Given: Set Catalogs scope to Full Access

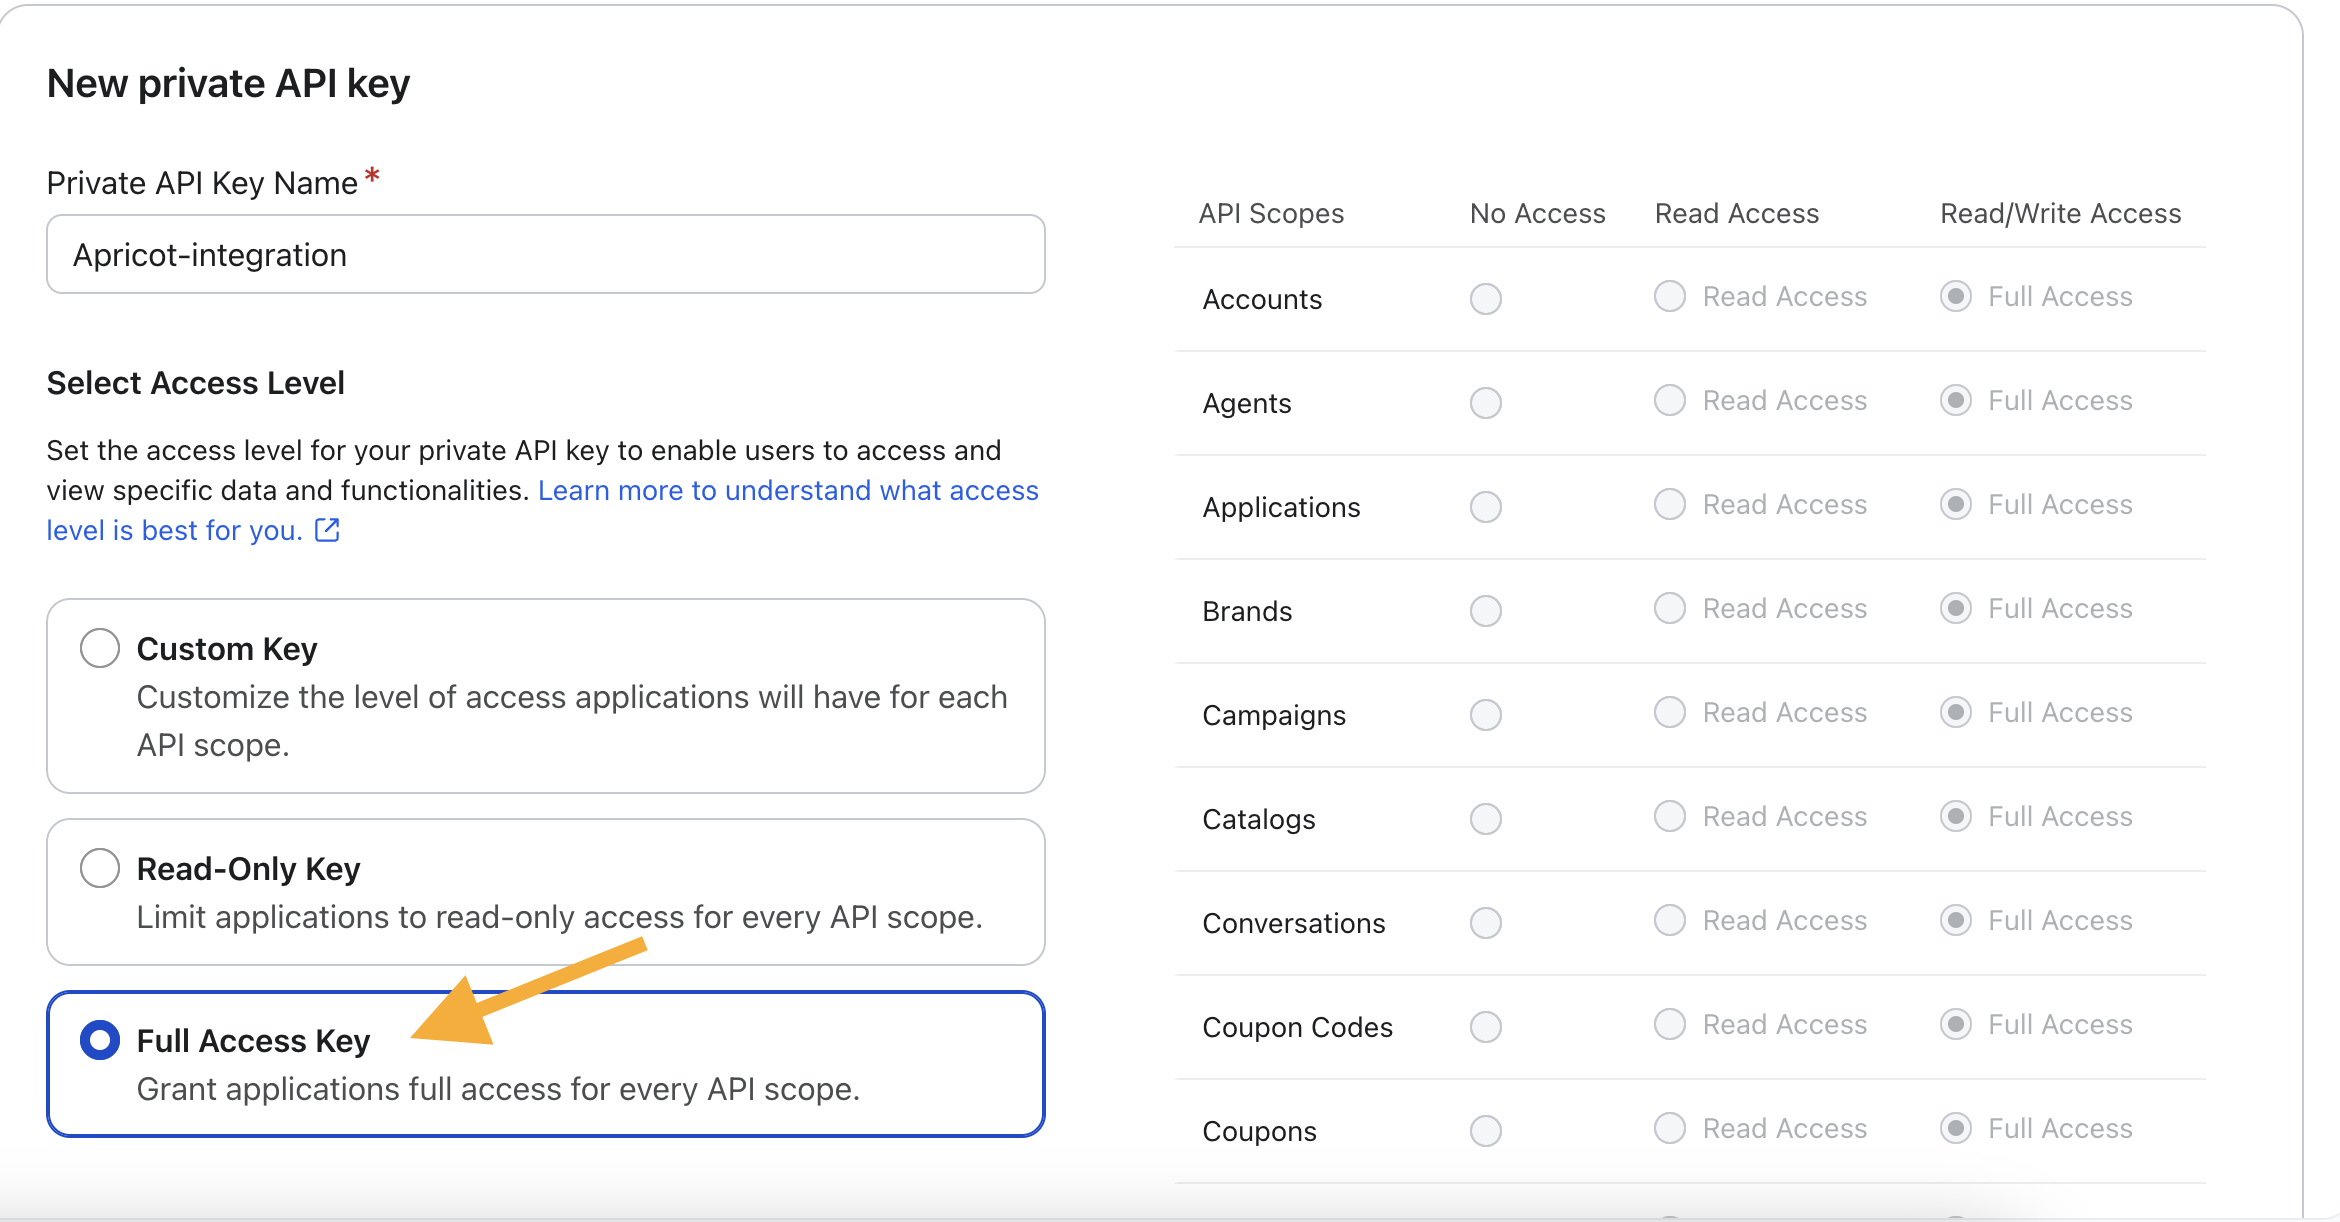Looking at the screenshot, I should coord(1956,816).
